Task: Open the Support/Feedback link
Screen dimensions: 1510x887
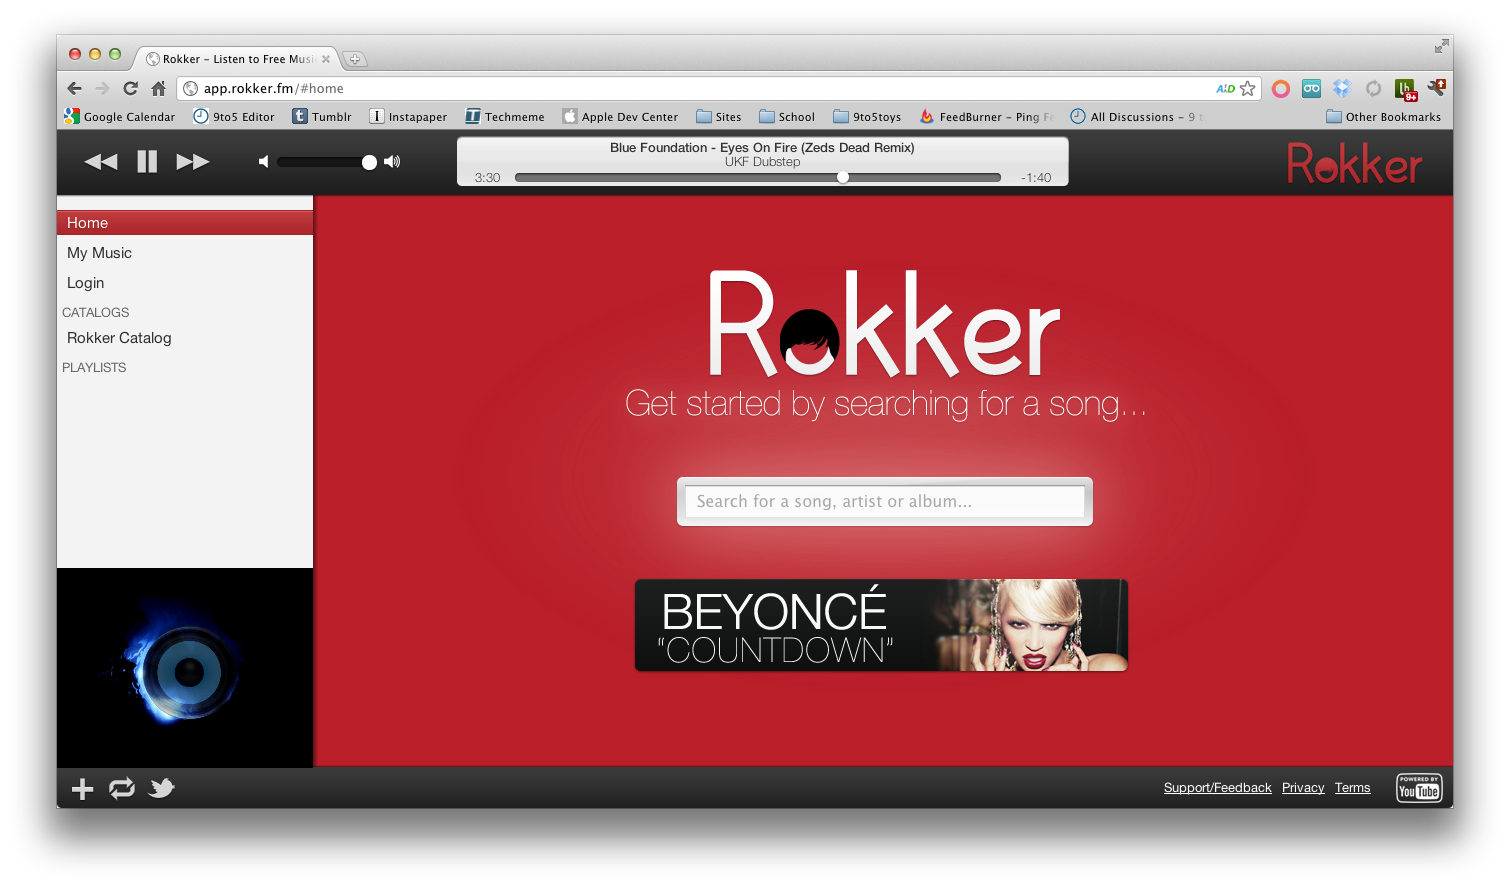Action: pyautogui.click(x=1217, y=788)
